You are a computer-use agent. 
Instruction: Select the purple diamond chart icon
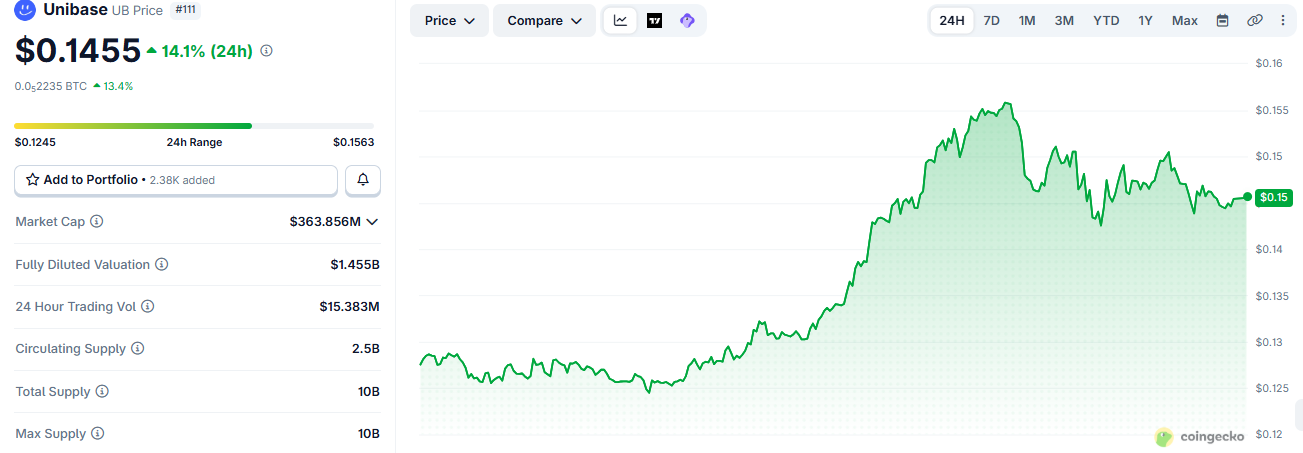click(687, 20)
